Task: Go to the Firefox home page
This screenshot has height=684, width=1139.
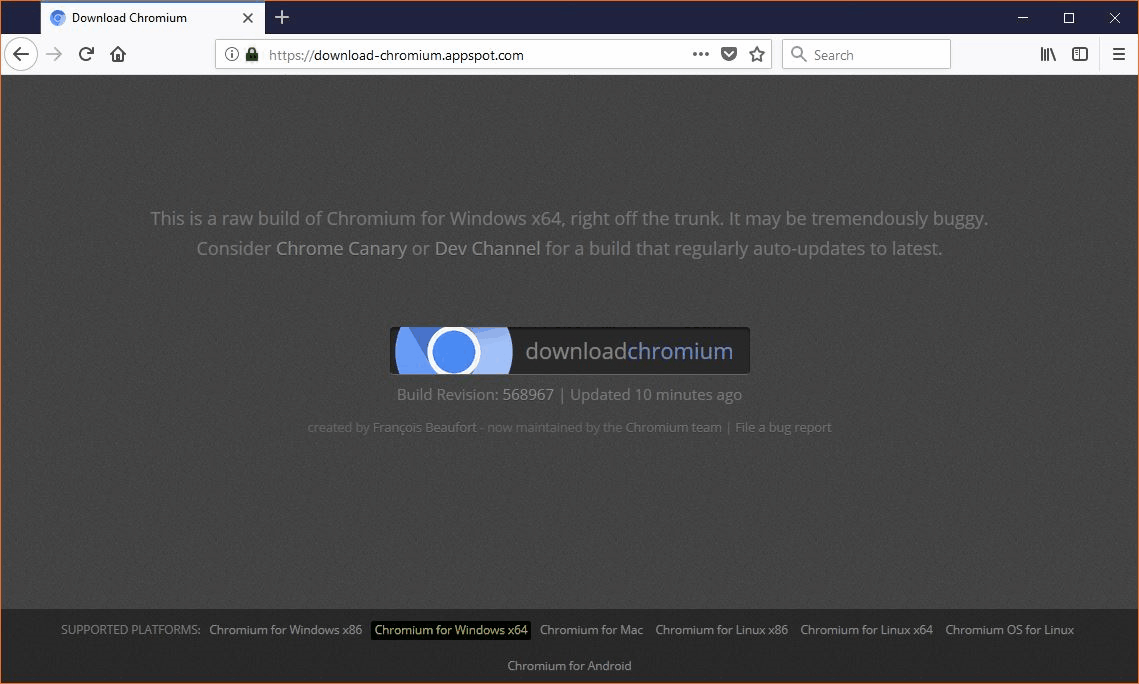Action: tap(118, 55)
